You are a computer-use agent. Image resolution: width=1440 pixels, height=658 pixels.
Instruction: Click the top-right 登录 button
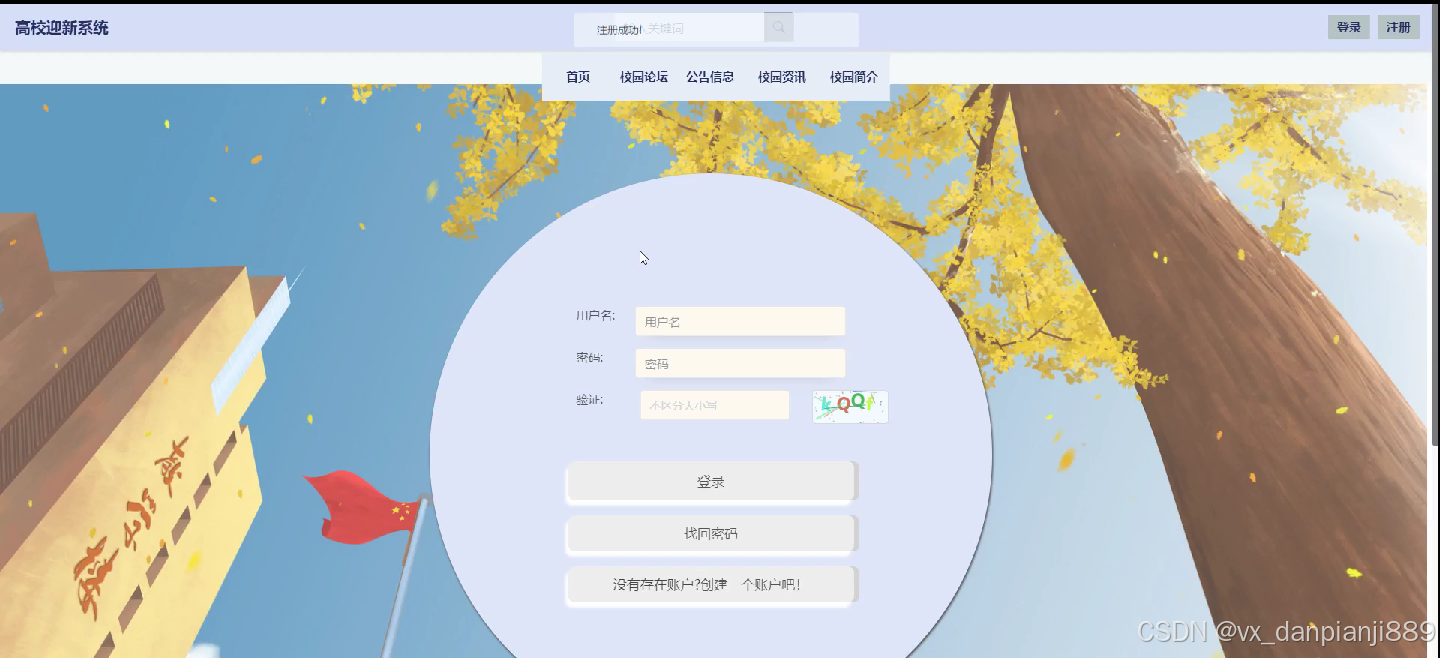[1349, 27]
